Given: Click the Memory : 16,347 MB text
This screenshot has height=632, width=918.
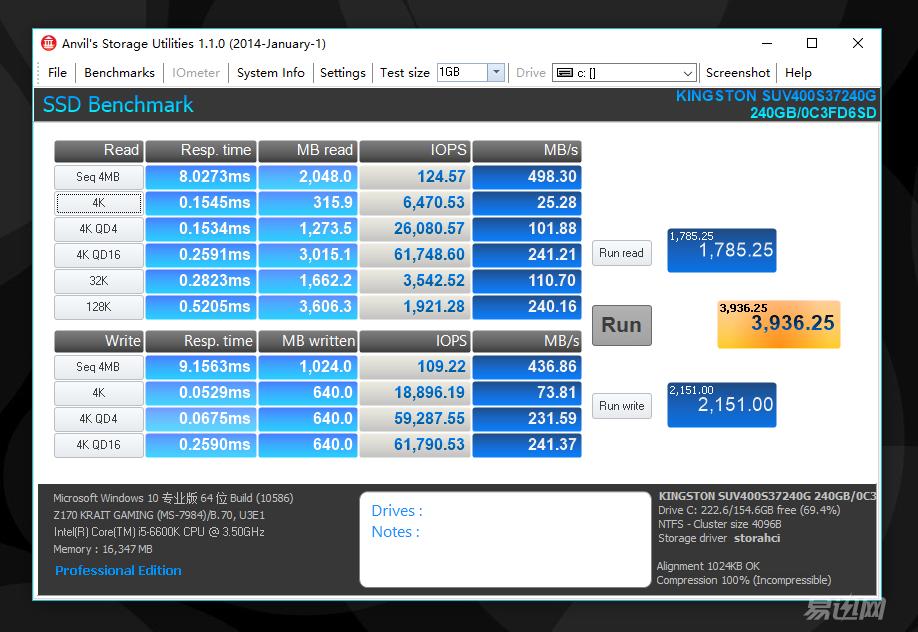Looking at the screenshot, I should click(x=103, y=549).
